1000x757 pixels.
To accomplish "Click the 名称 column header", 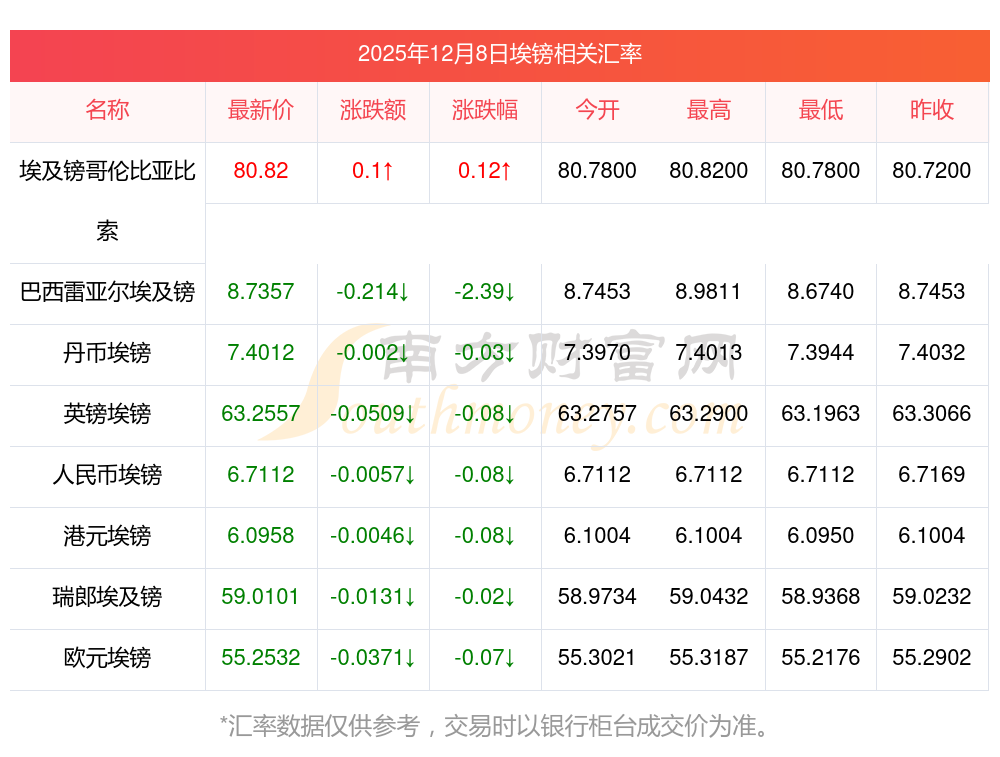I will click(107, 111).
